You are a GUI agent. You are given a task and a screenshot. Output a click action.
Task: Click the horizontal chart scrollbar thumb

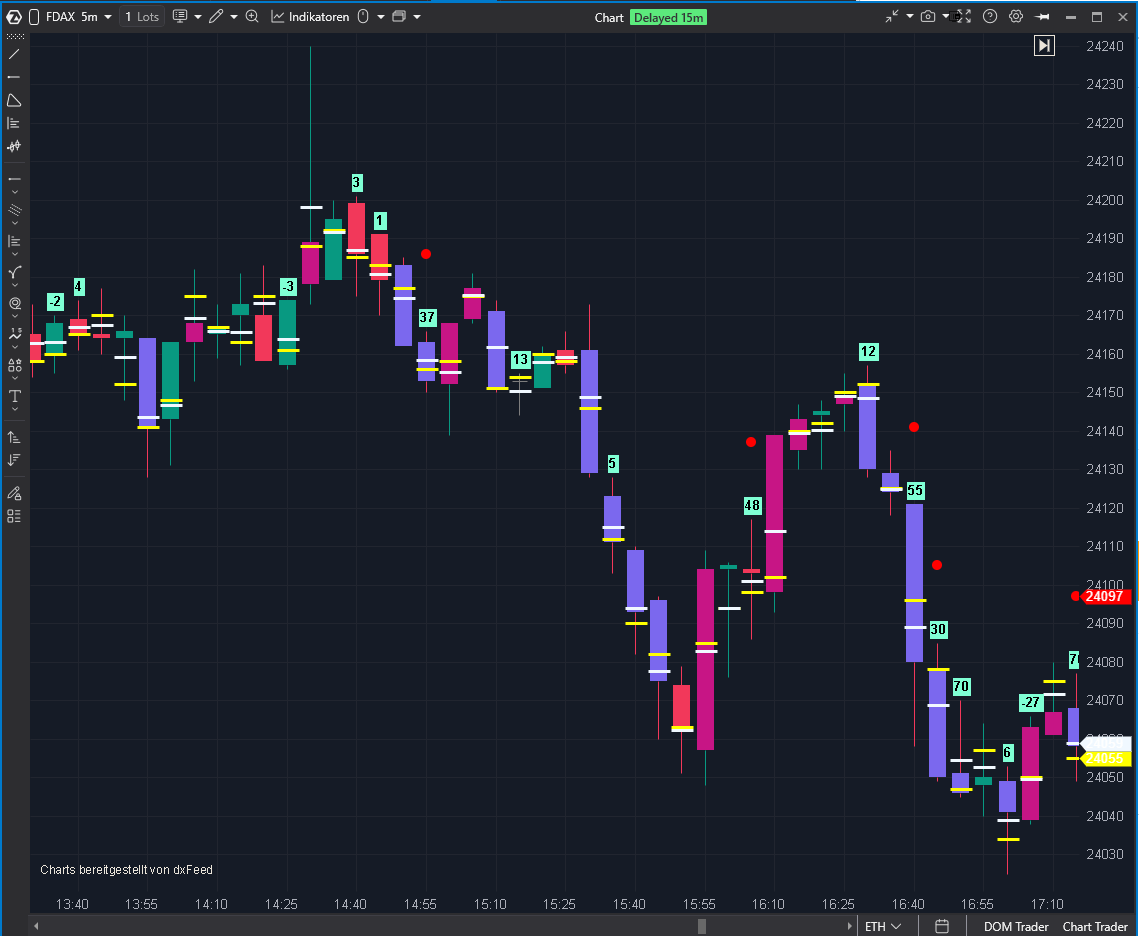point(702,927)
